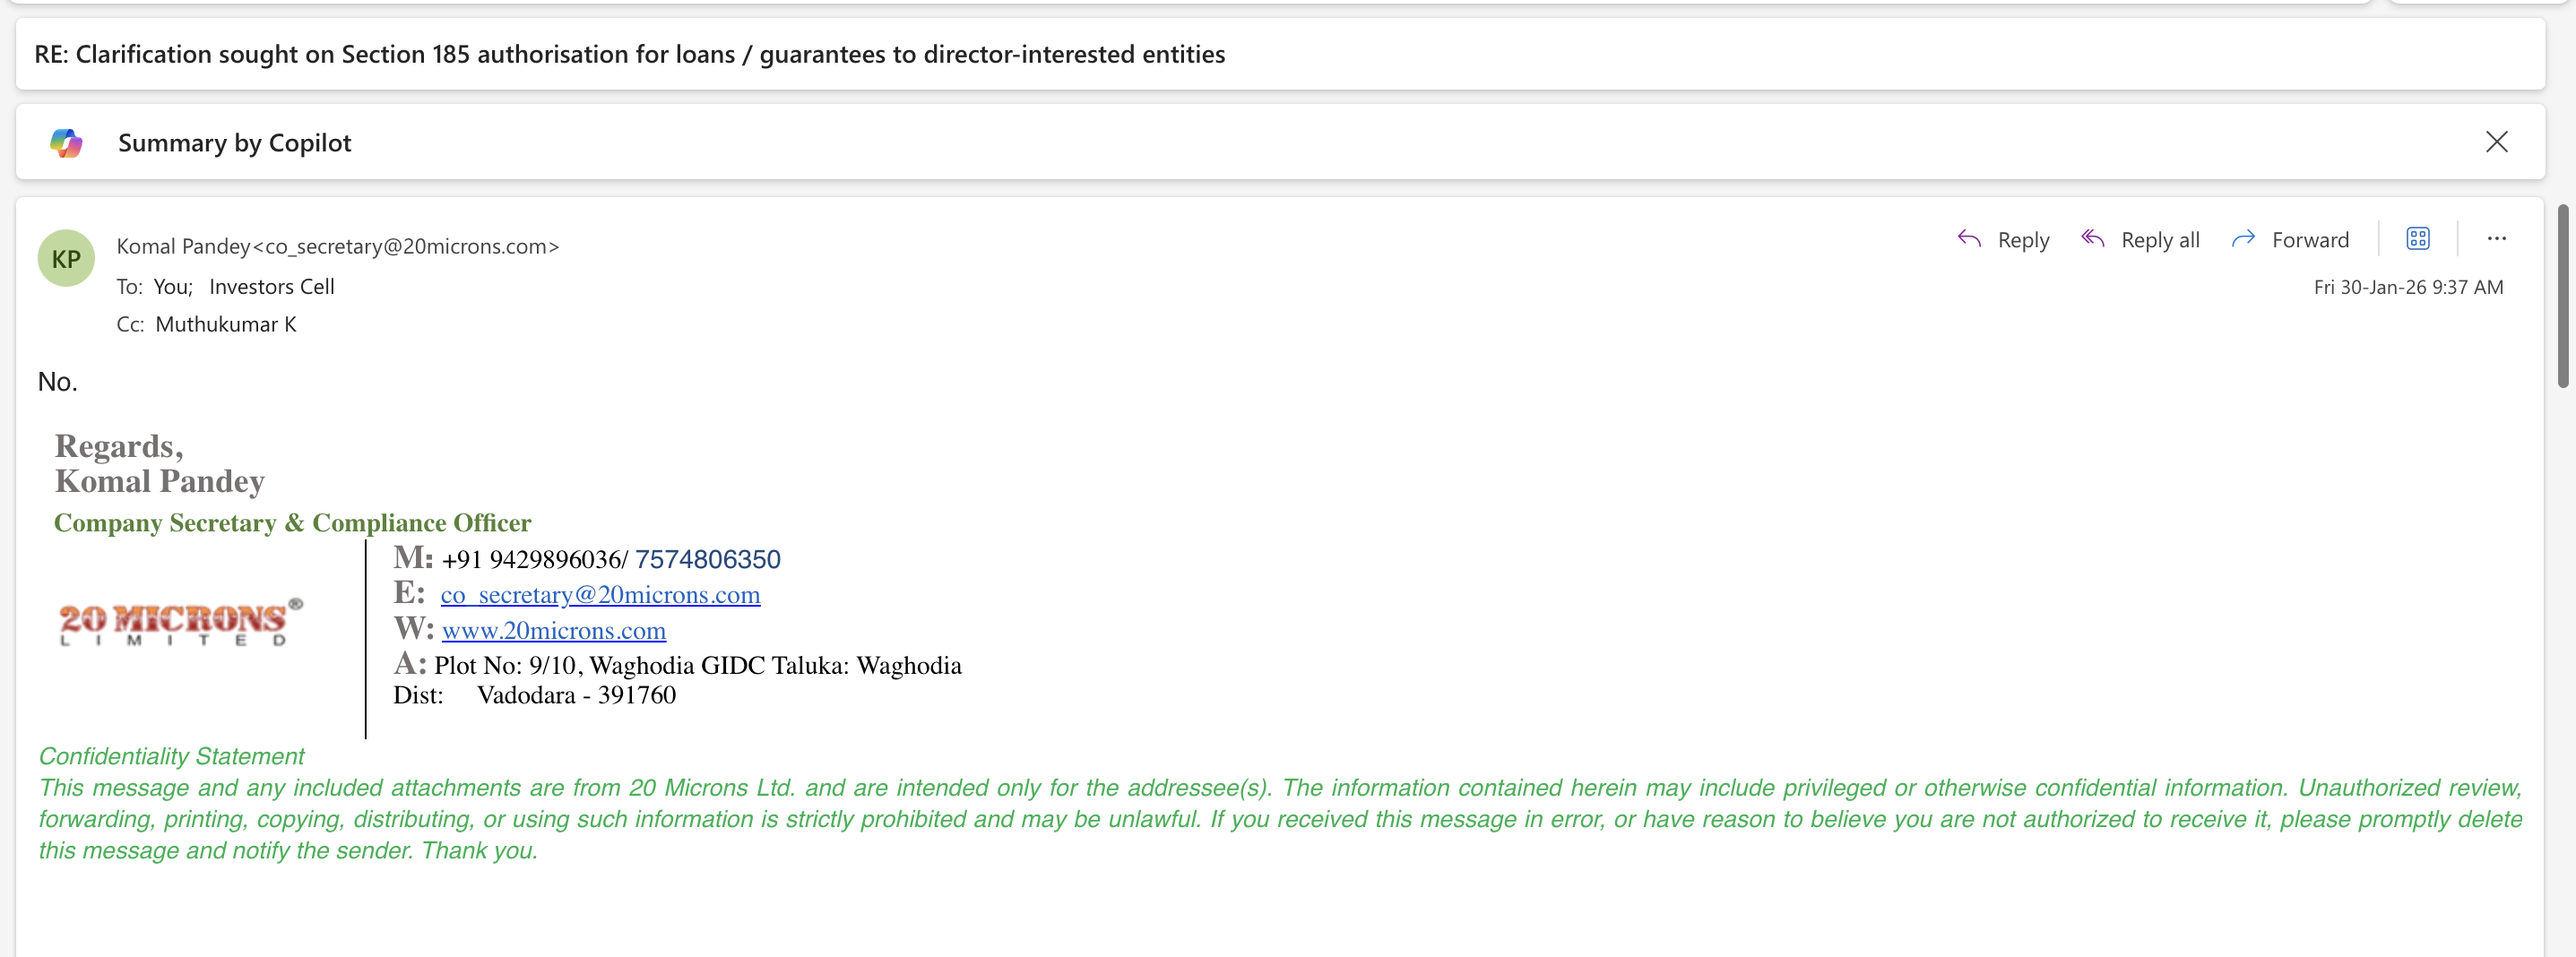
Task: Click the Investors Cell recipient
Action: 272,287
